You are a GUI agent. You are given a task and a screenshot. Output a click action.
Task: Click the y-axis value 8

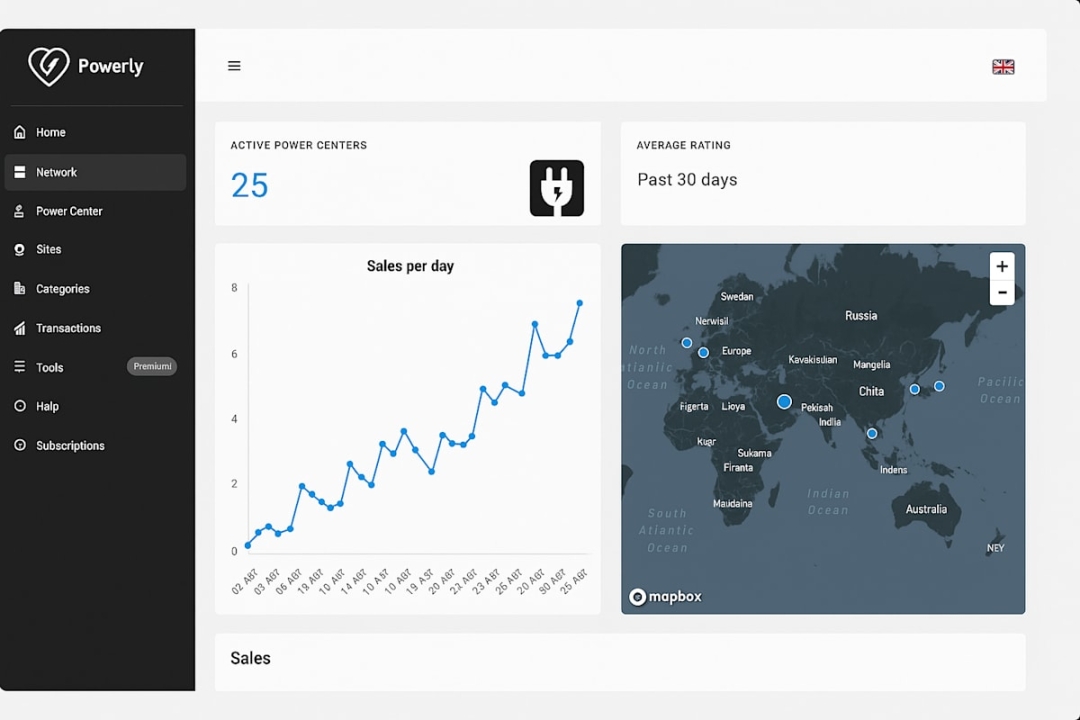coord(234,288)
